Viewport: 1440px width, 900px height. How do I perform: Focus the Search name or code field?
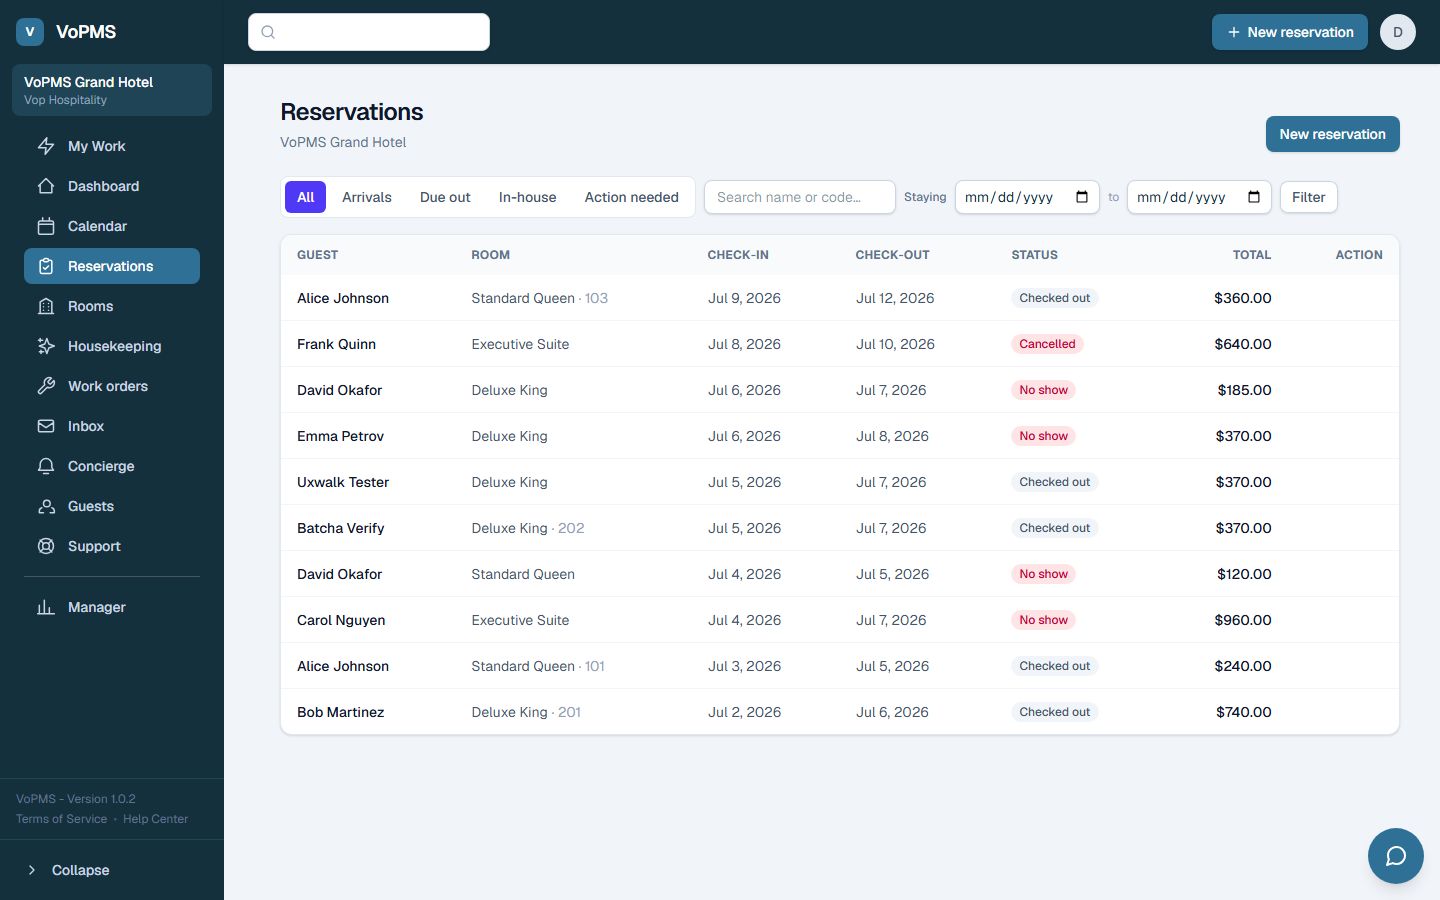(x=800, y=197)
